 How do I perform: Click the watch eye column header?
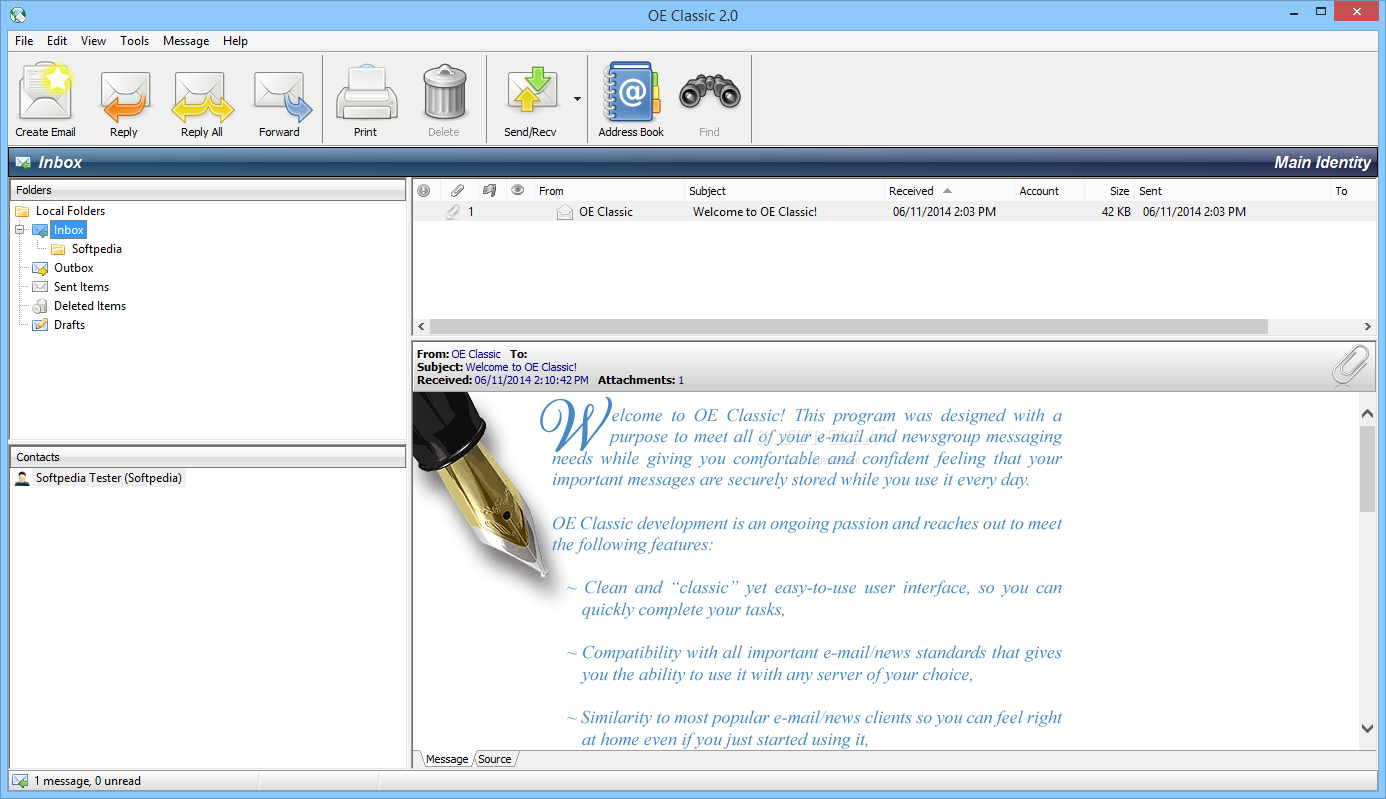click(518, 191)
